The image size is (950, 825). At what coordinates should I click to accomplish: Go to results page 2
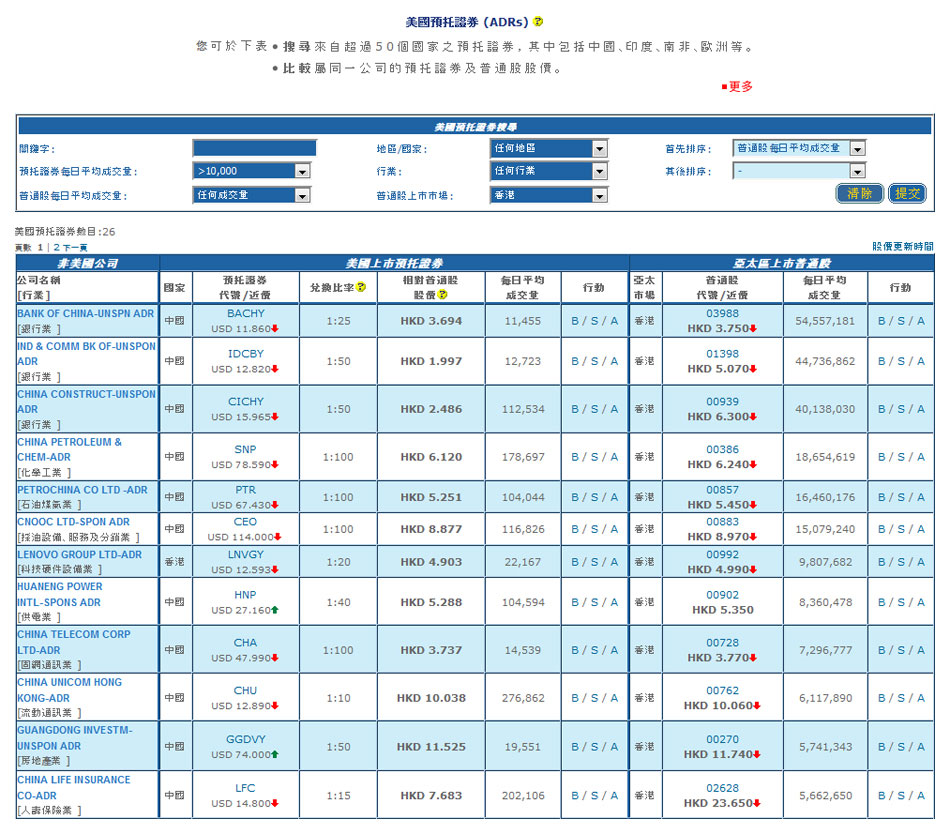[x=56, y=247]
